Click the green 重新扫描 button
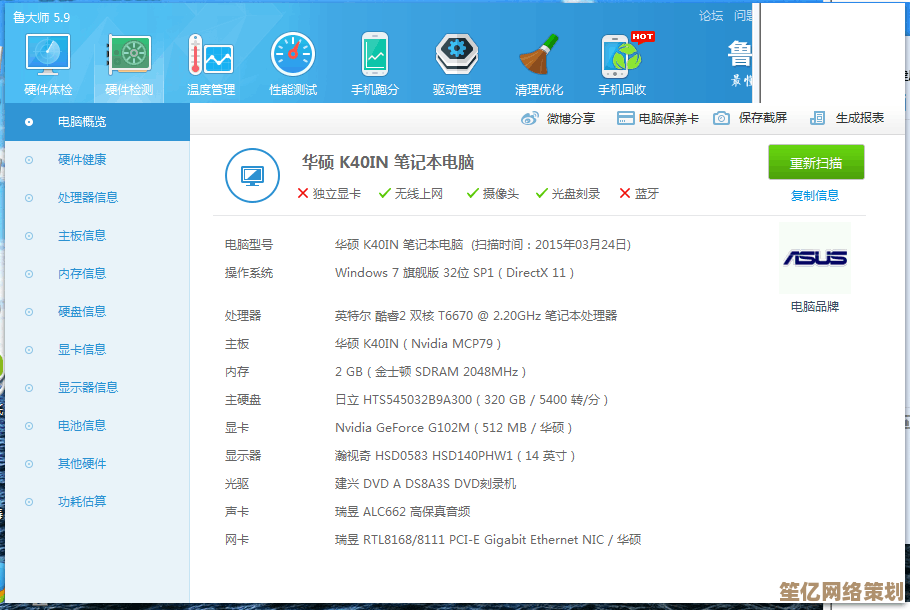 click(816, 162)
